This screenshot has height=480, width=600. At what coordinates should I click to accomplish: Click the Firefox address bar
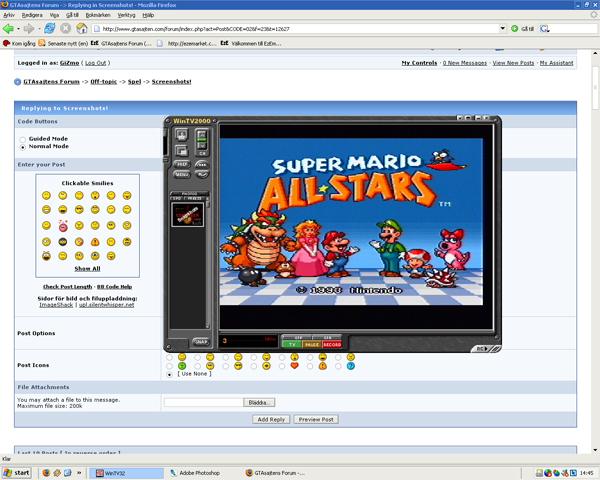pos(300,28)
